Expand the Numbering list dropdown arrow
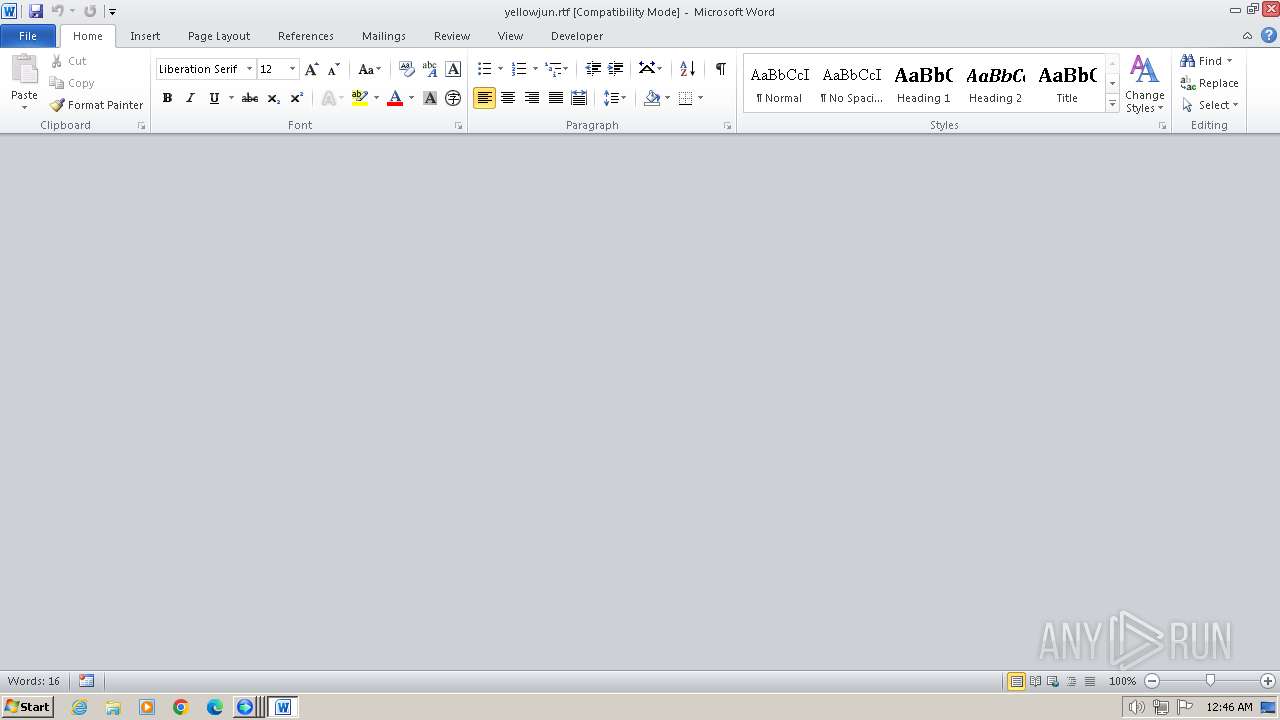Viewport: 1280px width, 720px height. click(x=535, y=69)
